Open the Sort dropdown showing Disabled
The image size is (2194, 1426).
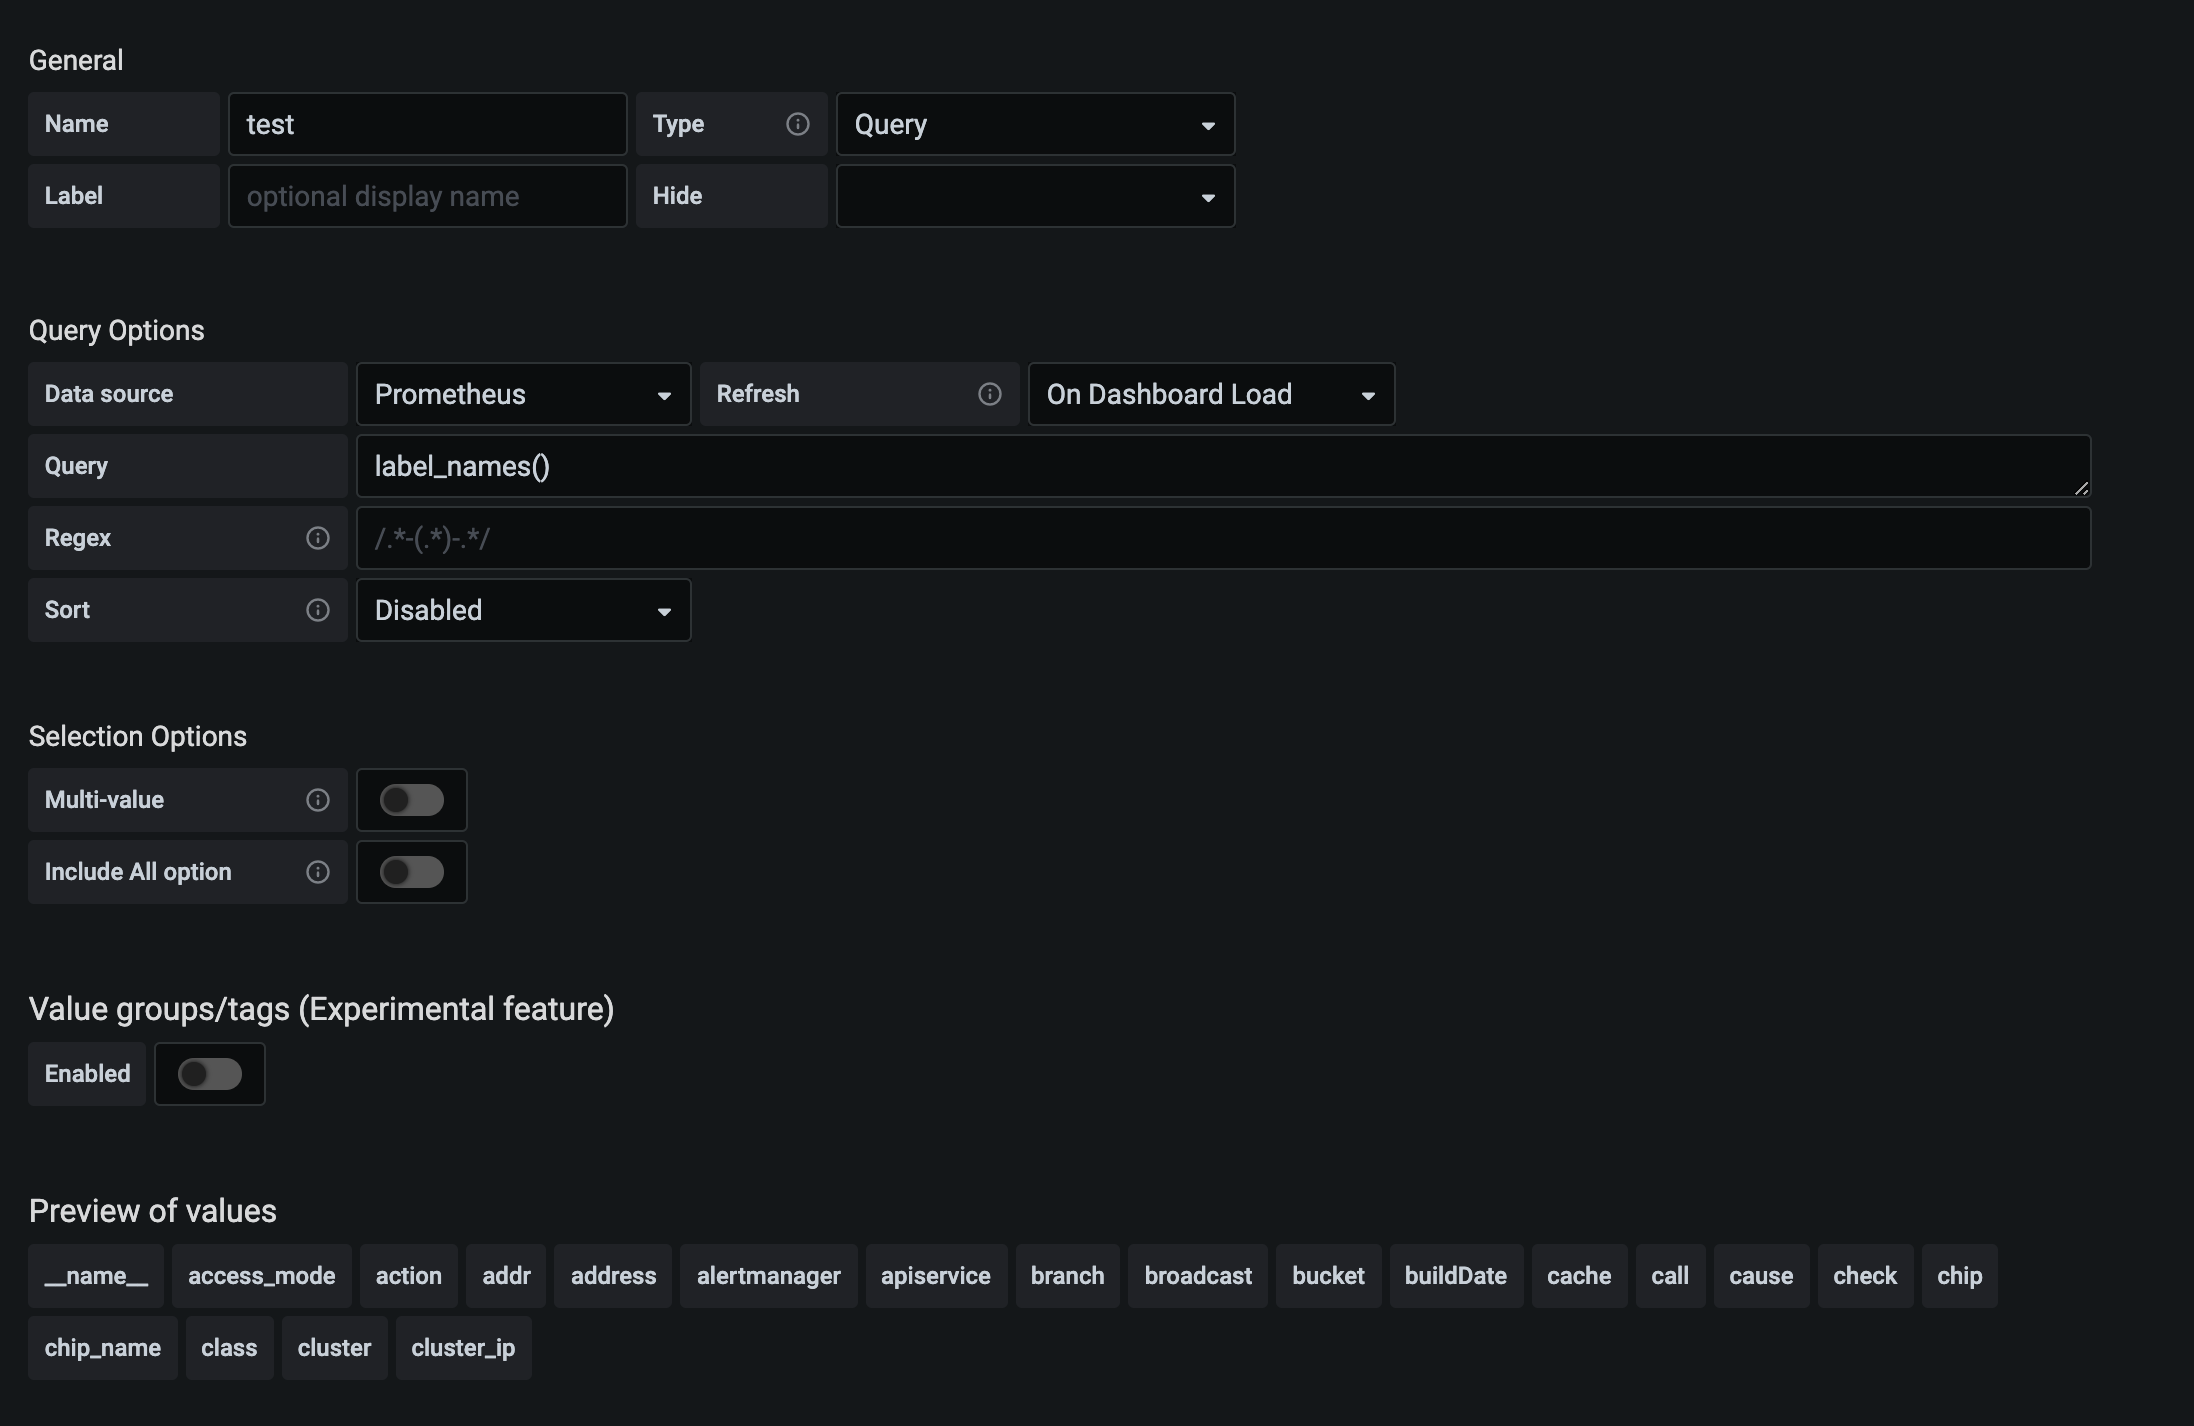pos(522,610)
